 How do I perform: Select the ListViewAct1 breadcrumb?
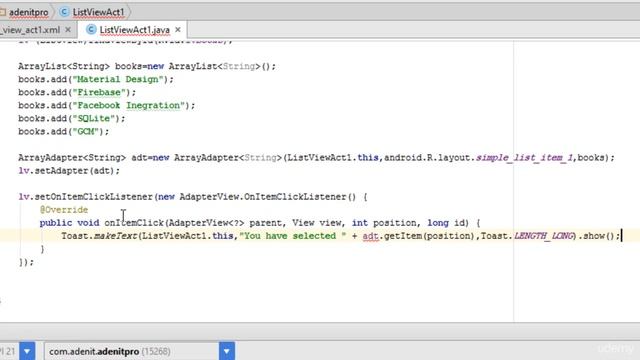tap(98, 12)
